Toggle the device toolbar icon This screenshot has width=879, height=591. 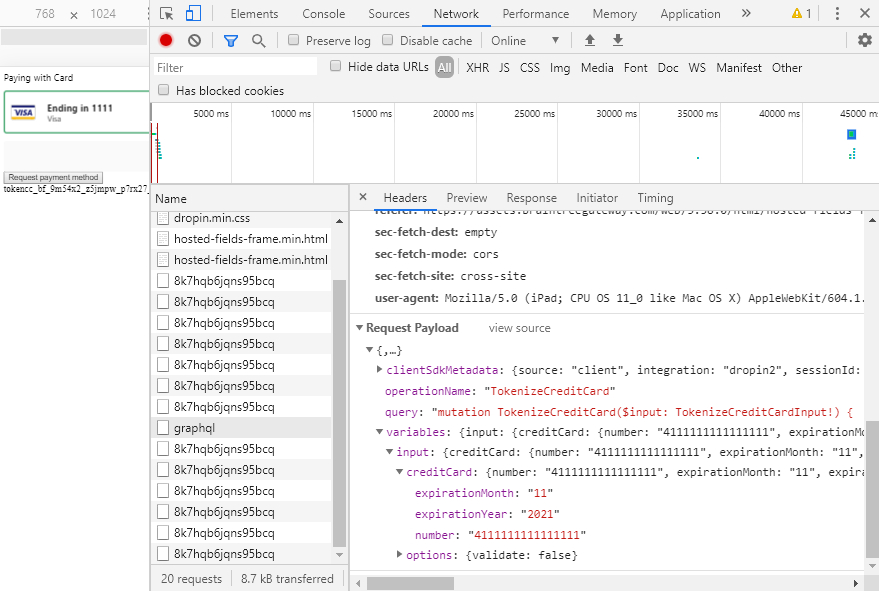(193, 14)
